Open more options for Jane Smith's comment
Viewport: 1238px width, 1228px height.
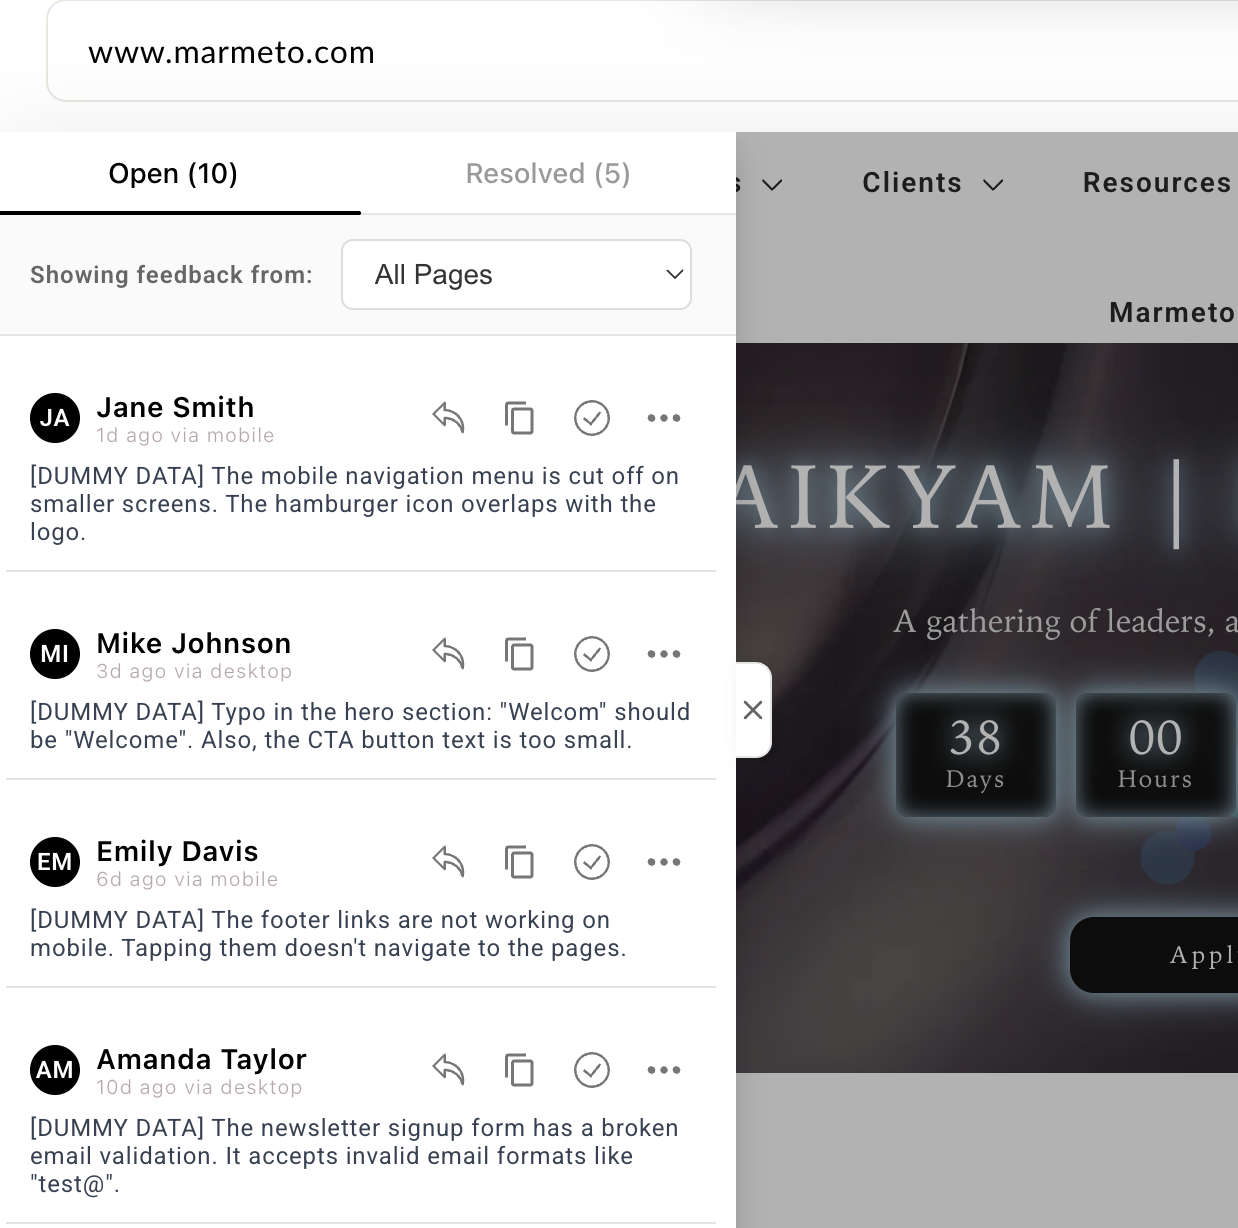coord(663,418)
